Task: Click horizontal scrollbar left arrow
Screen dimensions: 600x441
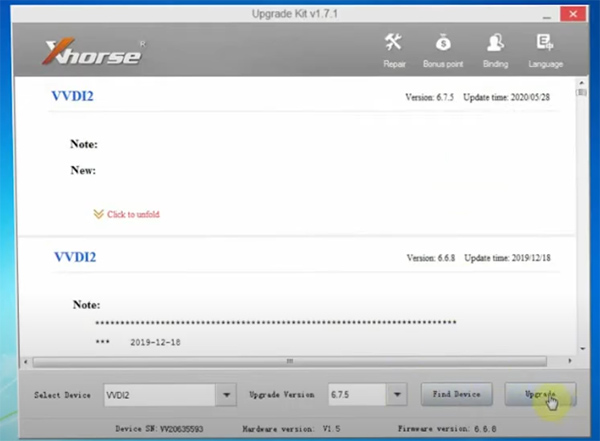Action: [x=26, y=361]
